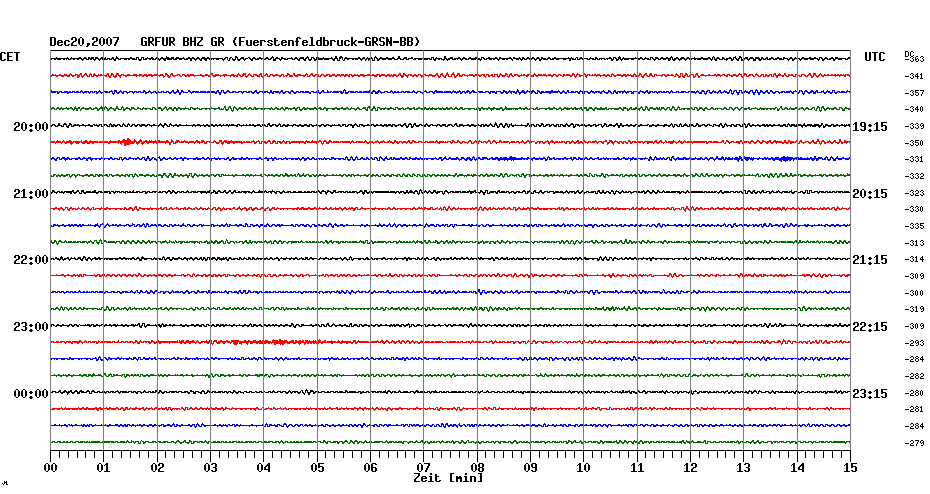The image size is (930, 494).
Task: Click the '02' minute axis label
Action: (x=157, y=468)
